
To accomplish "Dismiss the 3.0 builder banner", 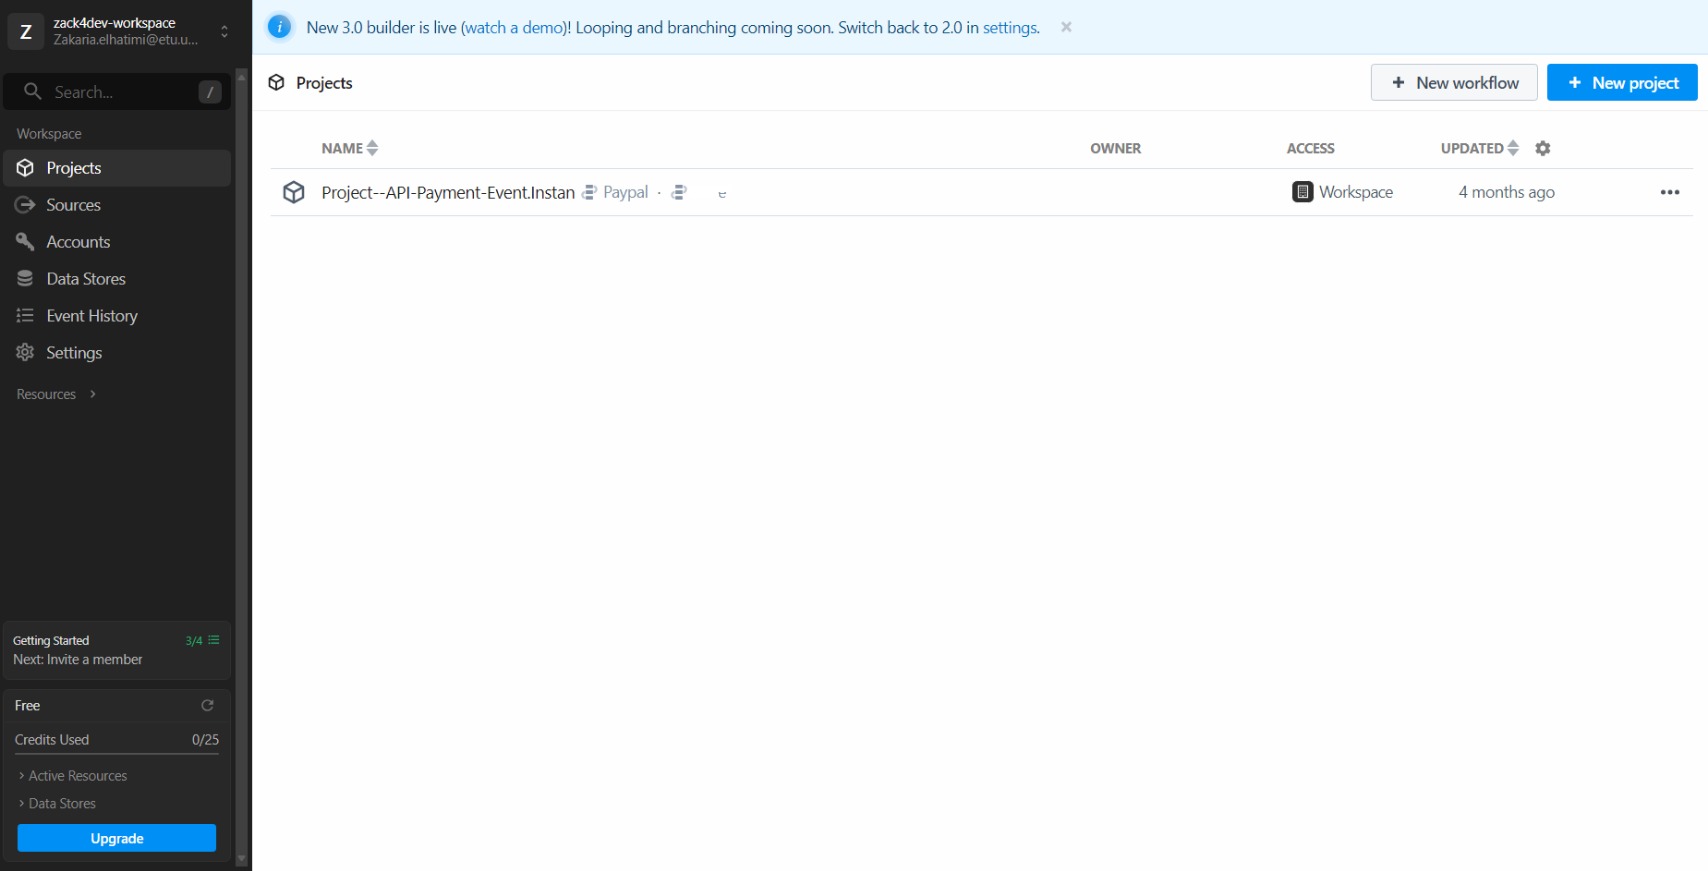I will (1067, 27).
